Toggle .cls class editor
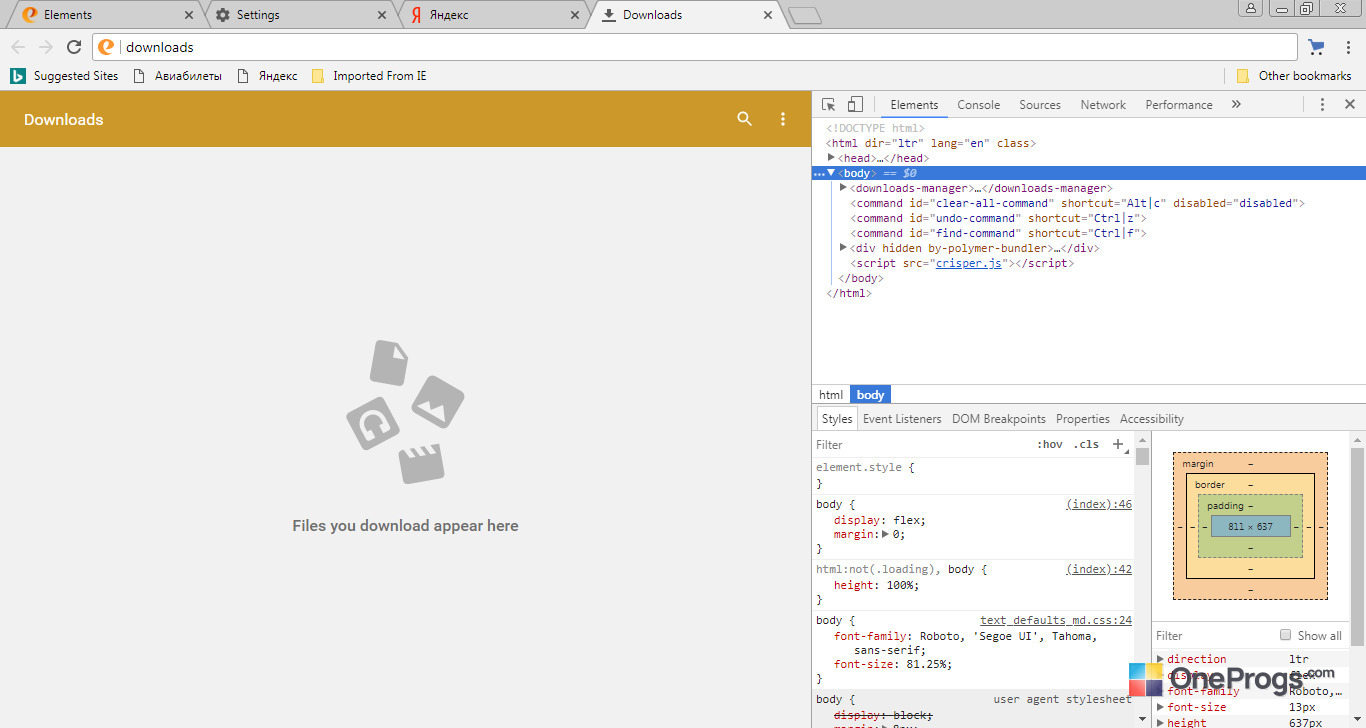The height and width of the screenshot is (728, 1366). [x=1086, y=444]
